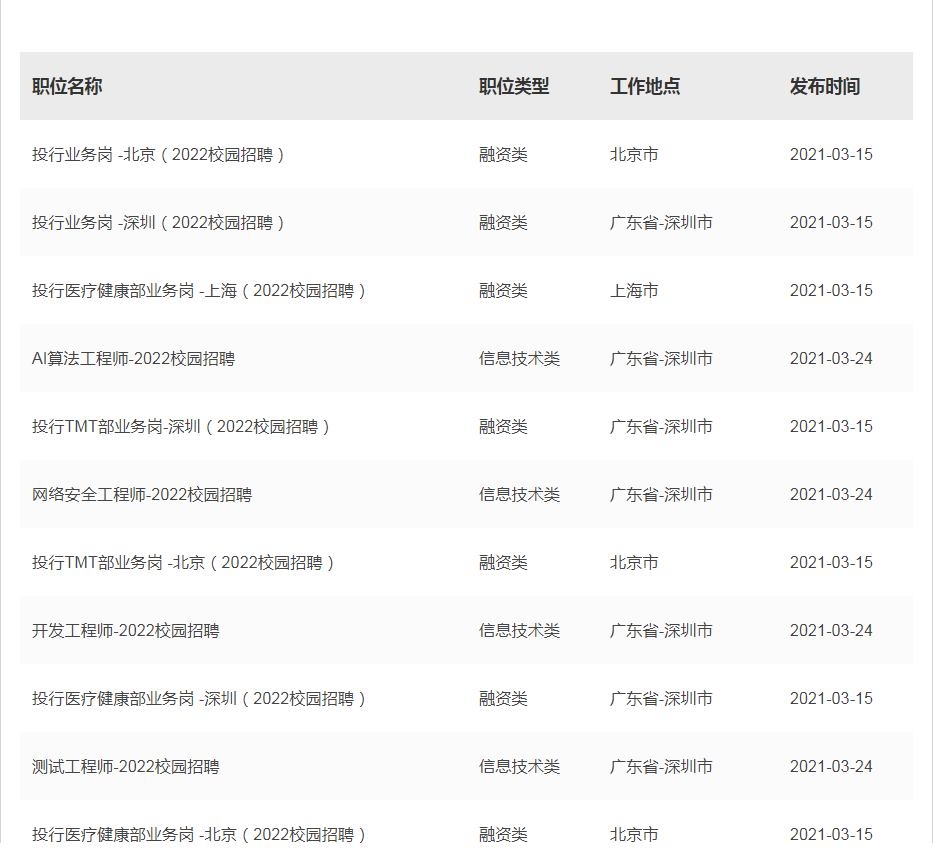Click the 职位名称 column header
Screen dimensions: 933x851
(67, 87)
